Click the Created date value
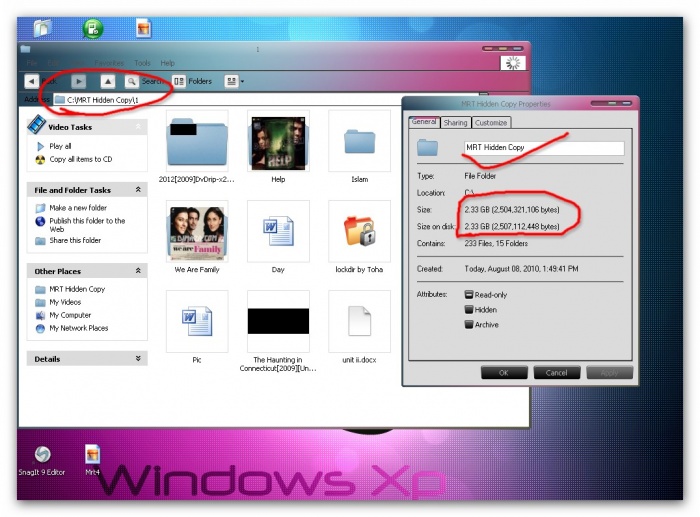This screenshot has height=517, width=700. pos(521,269)
